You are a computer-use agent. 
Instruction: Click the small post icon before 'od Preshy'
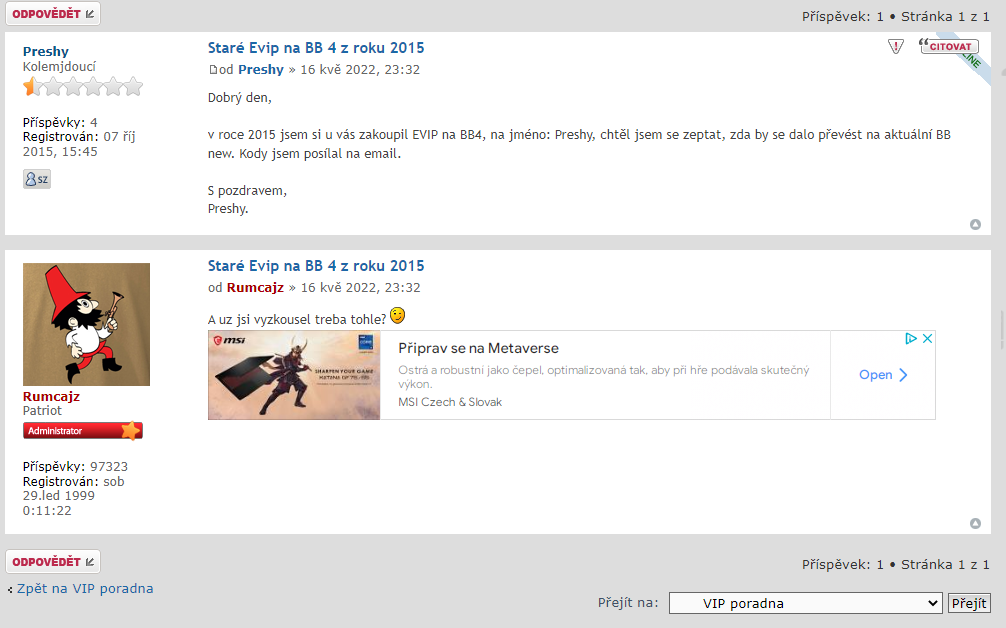tap(212, 70)
